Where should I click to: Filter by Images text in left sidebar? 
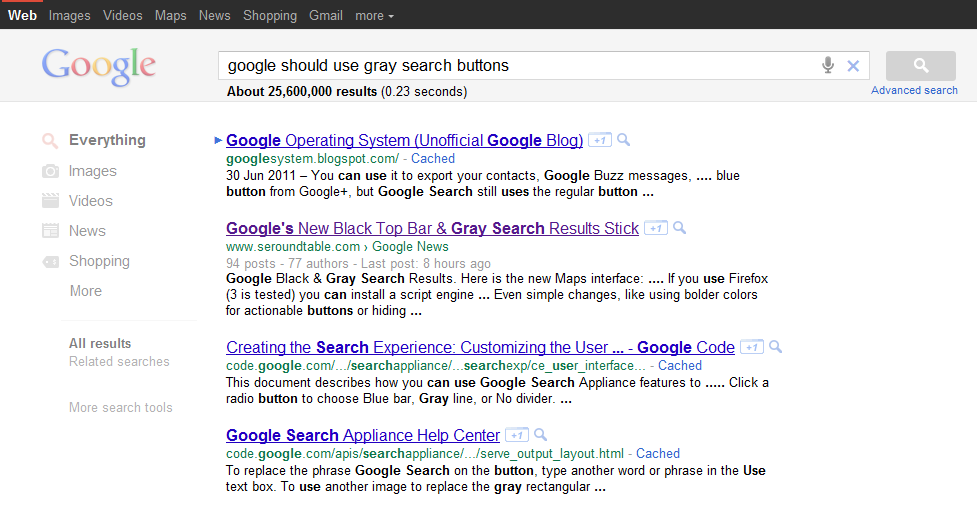[x=92, y=171]
